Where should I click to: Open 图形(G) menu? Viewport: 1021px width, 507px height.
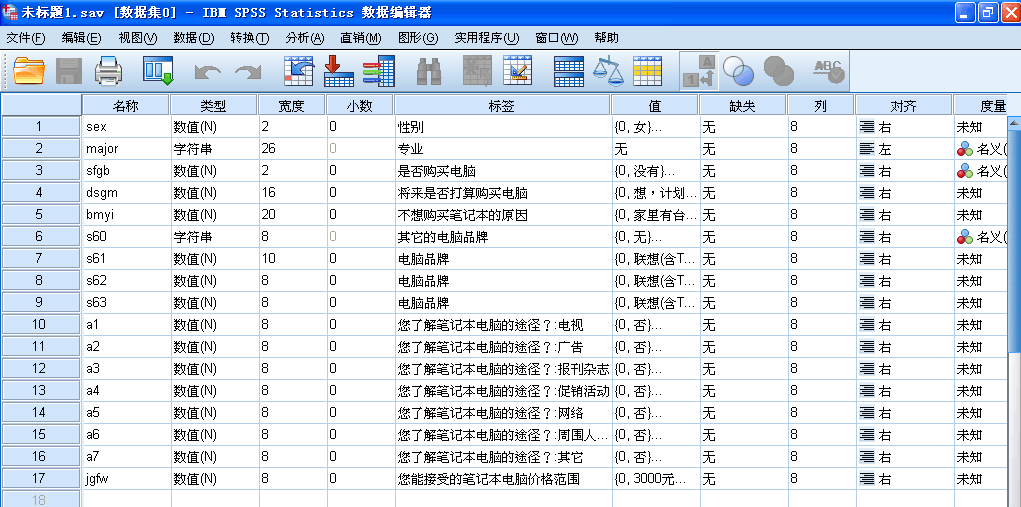(418, 38)
